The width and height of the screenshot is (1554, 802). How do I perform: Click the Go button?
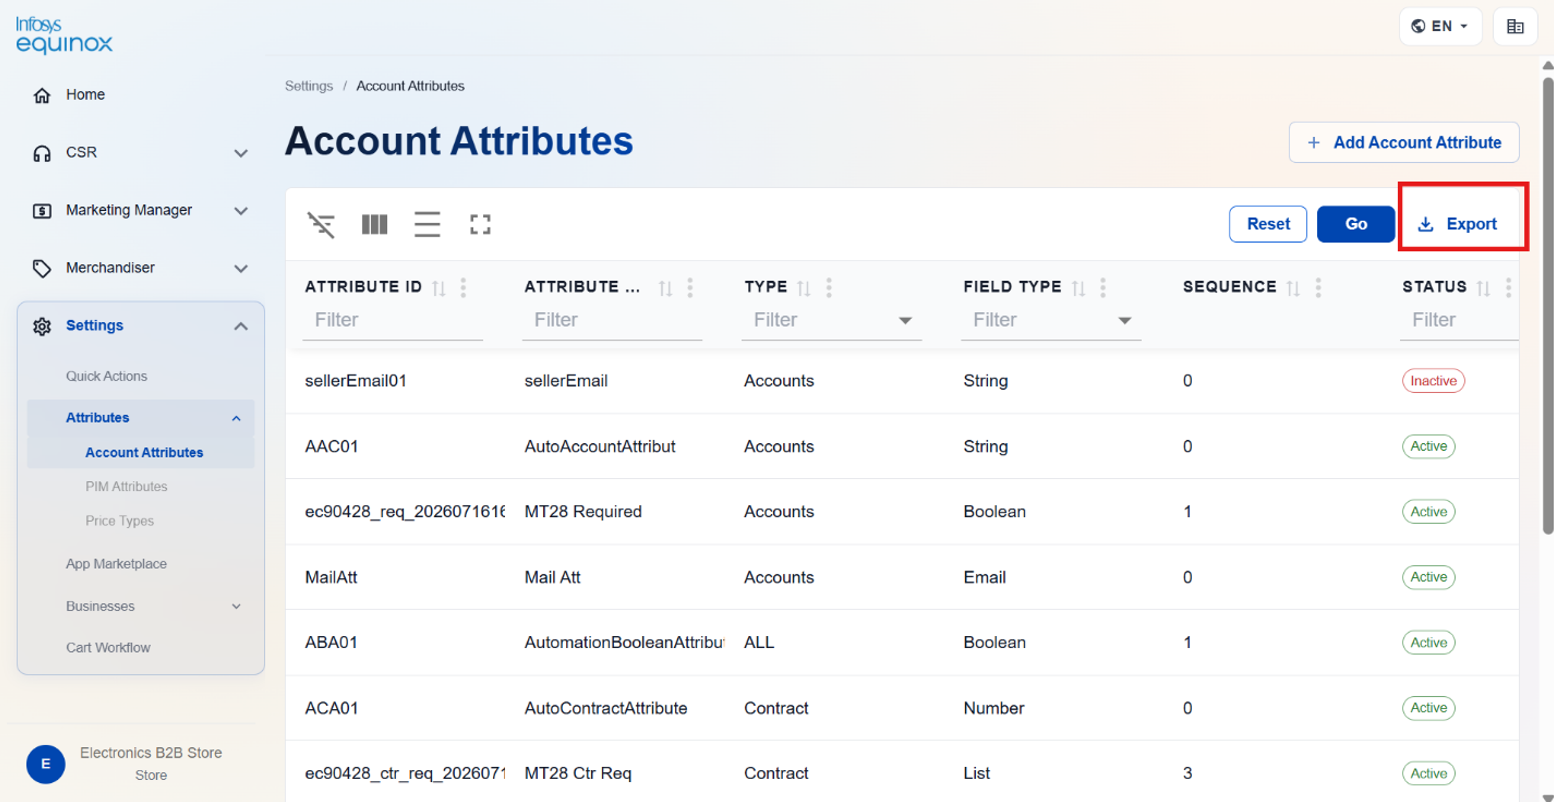(x=1355, y=224)
